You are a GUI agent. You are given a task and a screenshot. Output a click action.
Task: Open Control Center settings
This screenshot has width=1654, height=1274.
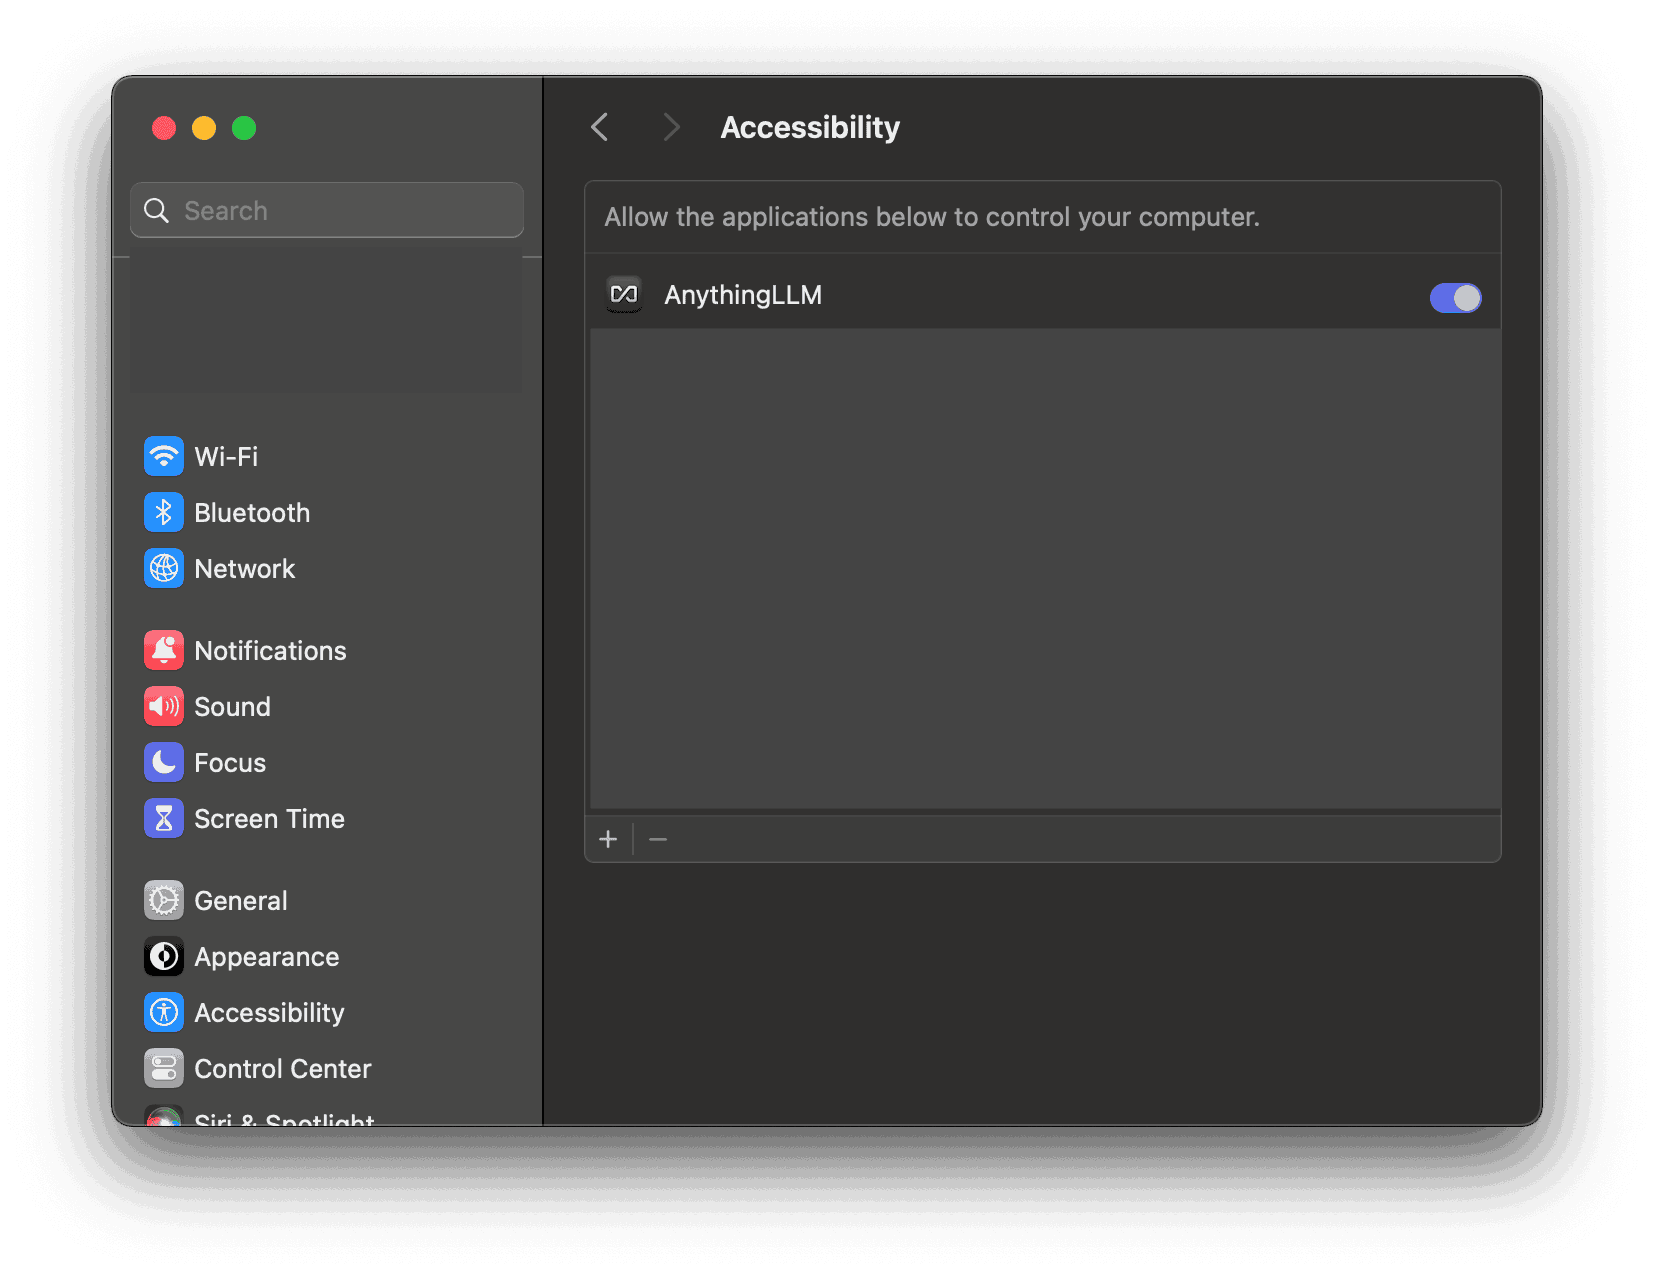coord(282,1068)
